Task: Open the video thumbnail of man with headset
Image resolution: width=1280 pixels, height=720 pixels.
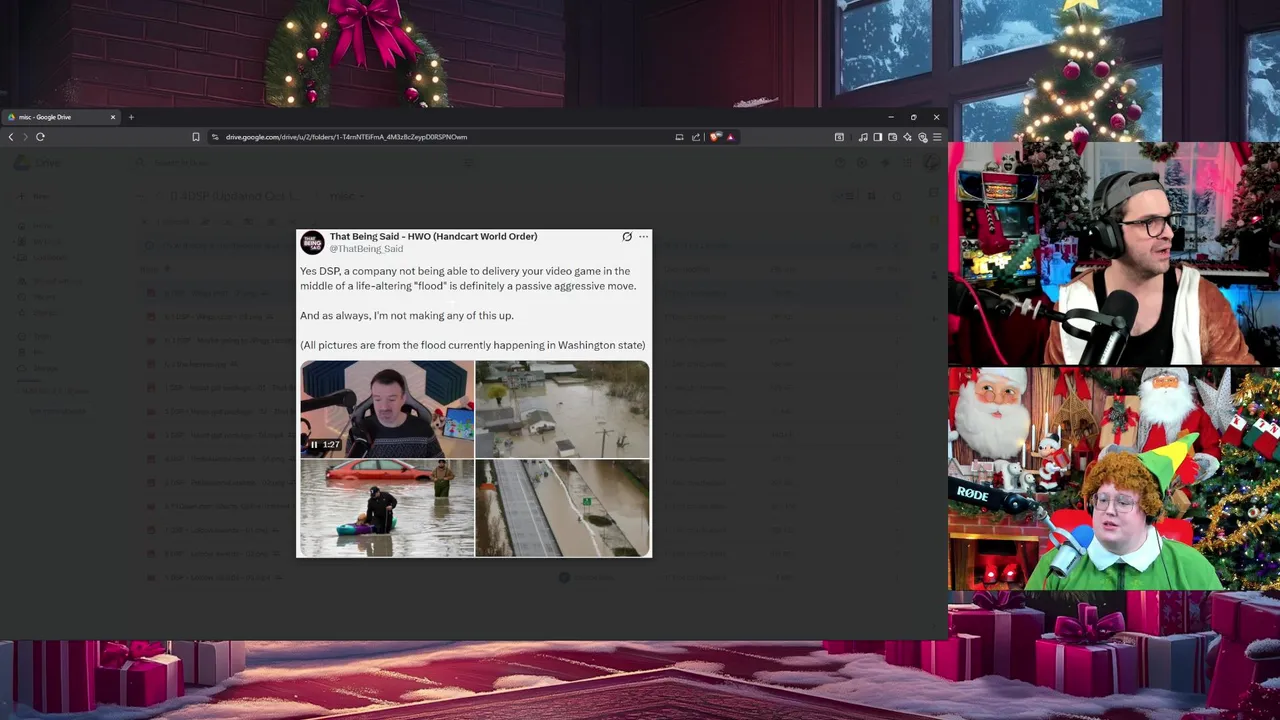Action: click(x=387, y=409)
